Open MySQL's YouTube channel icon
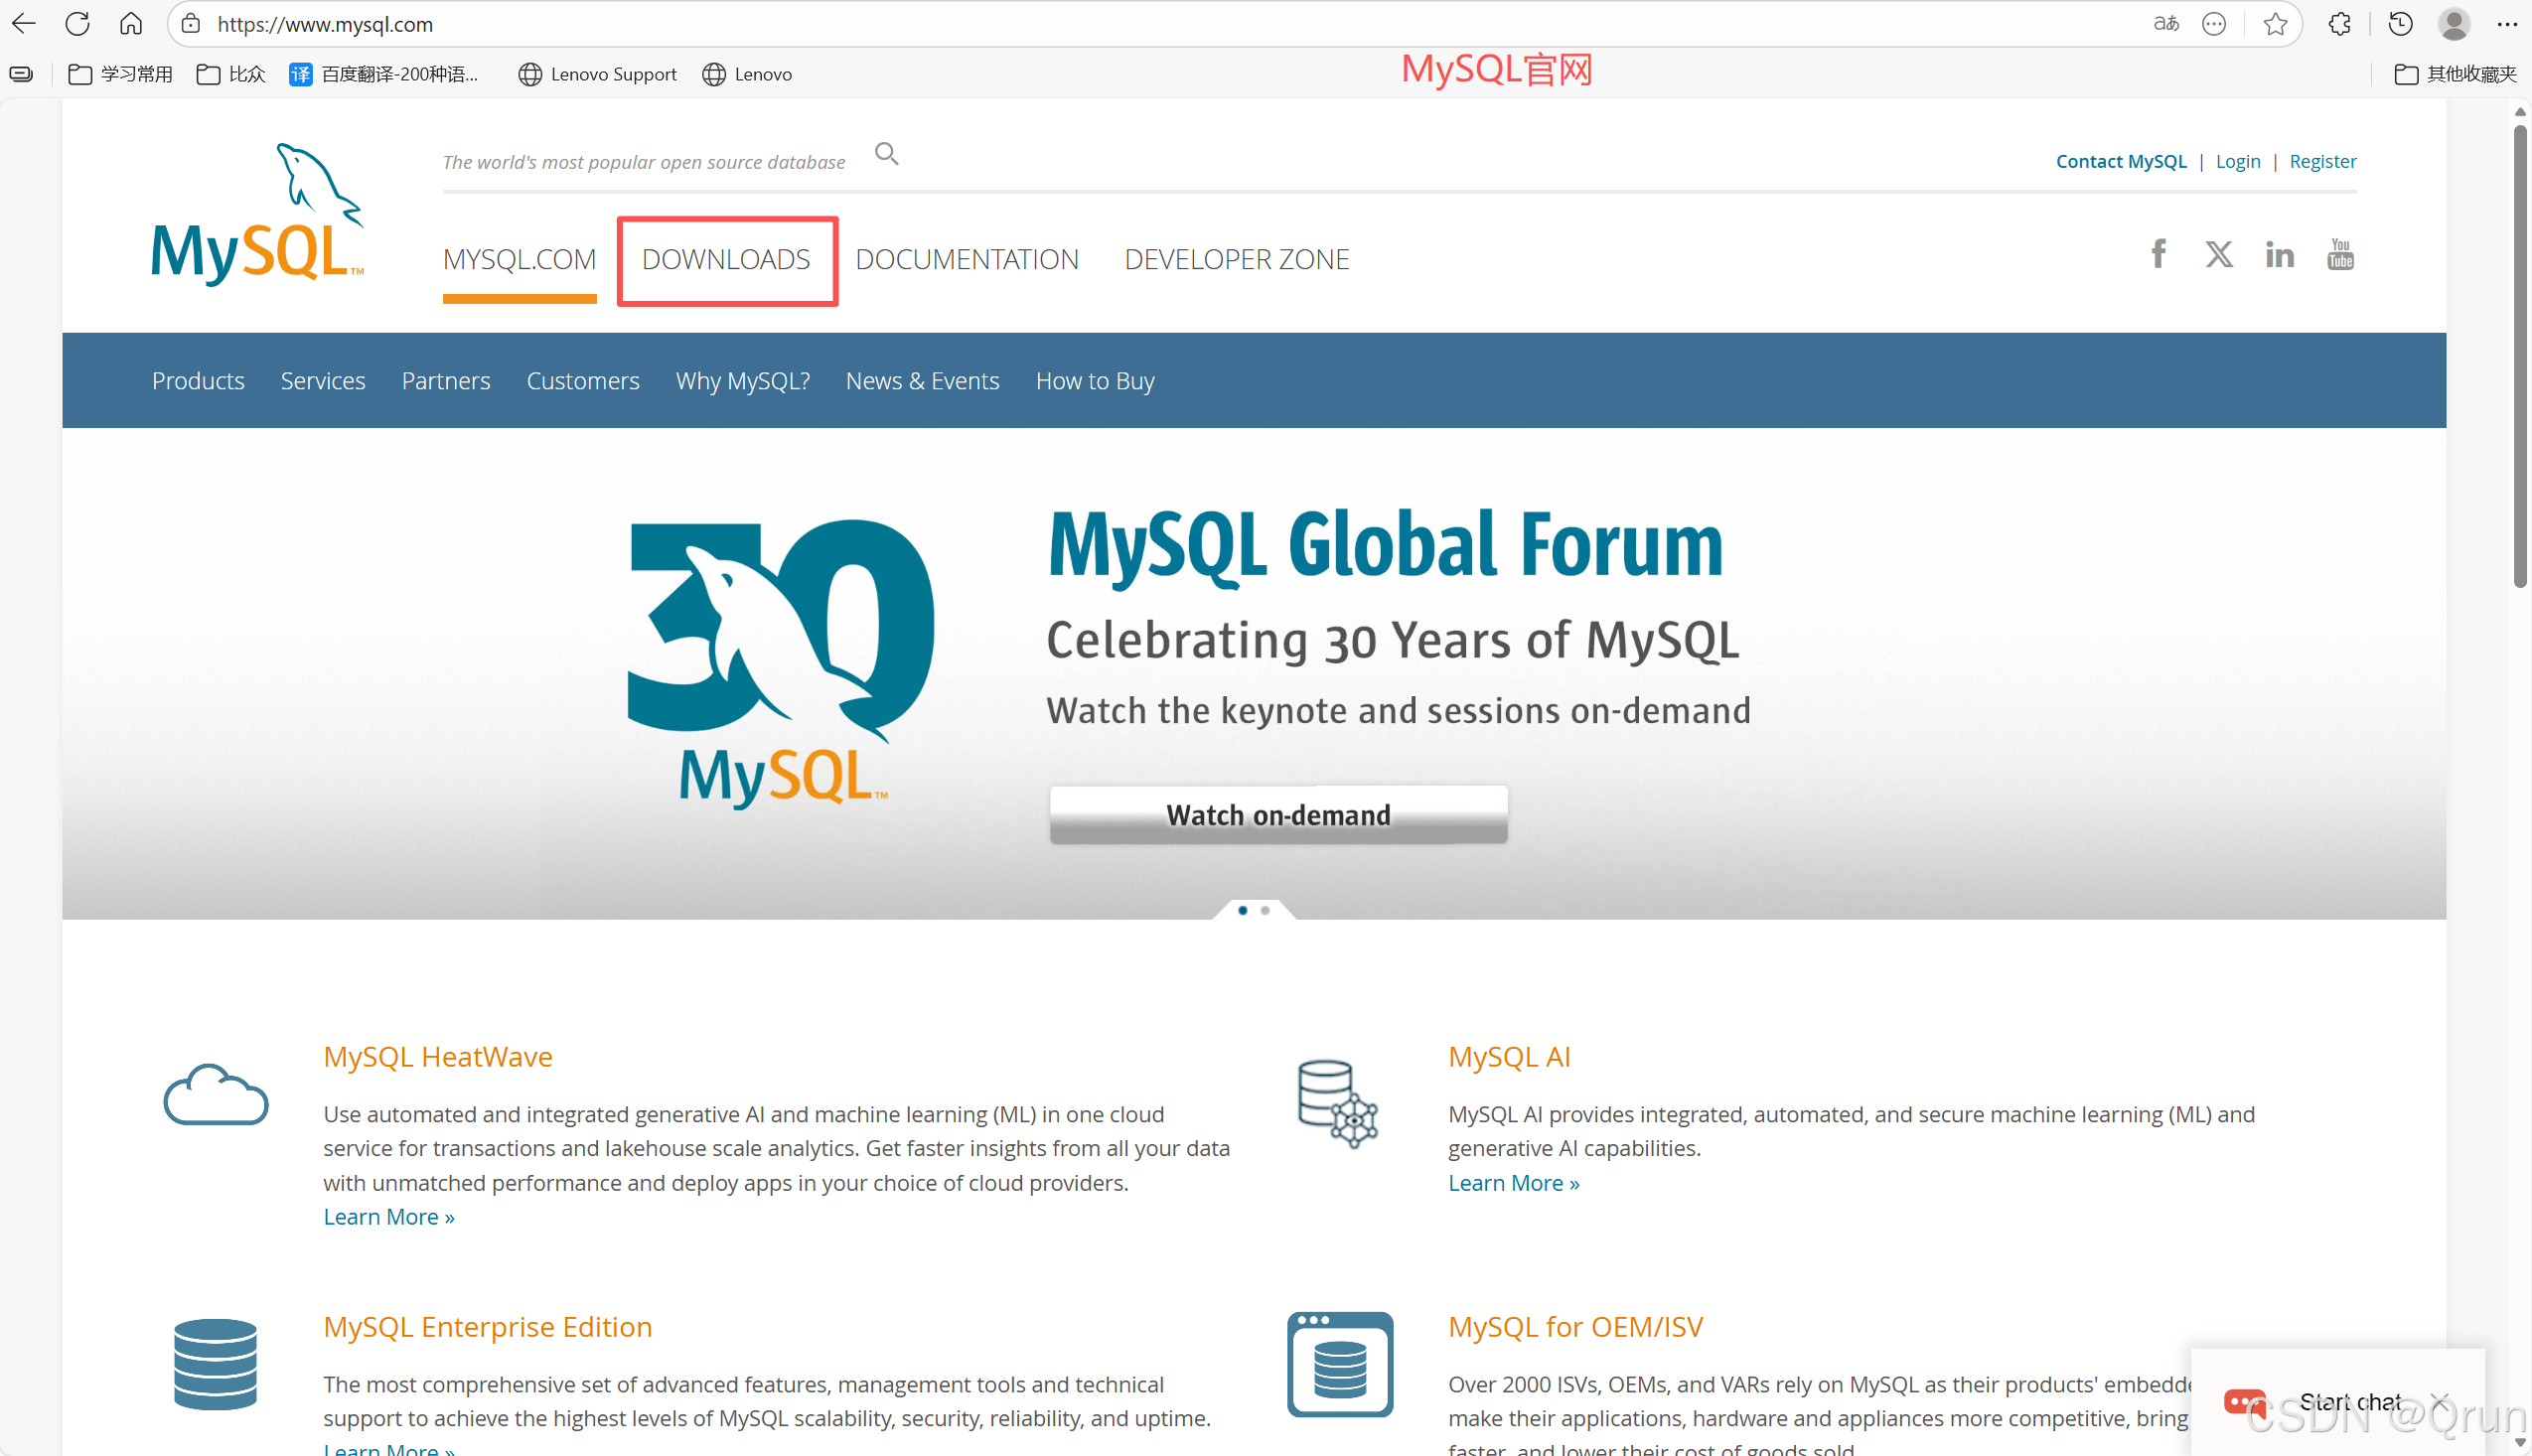 [2339, 254]
